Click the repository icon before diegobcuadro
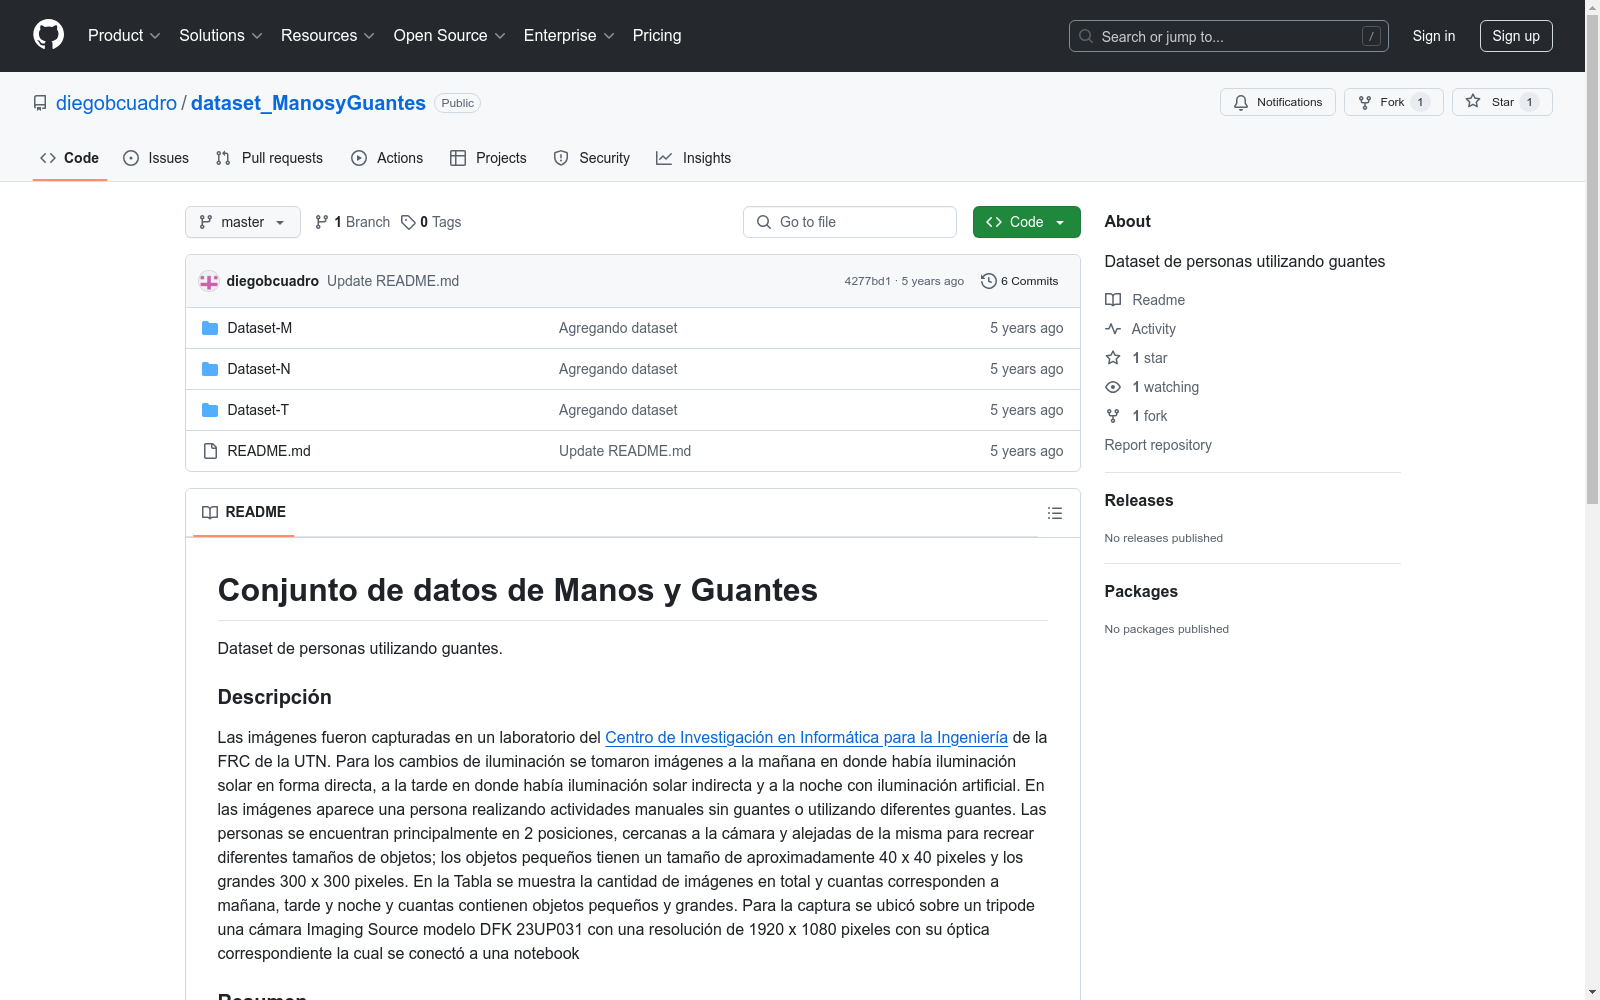 40,103
